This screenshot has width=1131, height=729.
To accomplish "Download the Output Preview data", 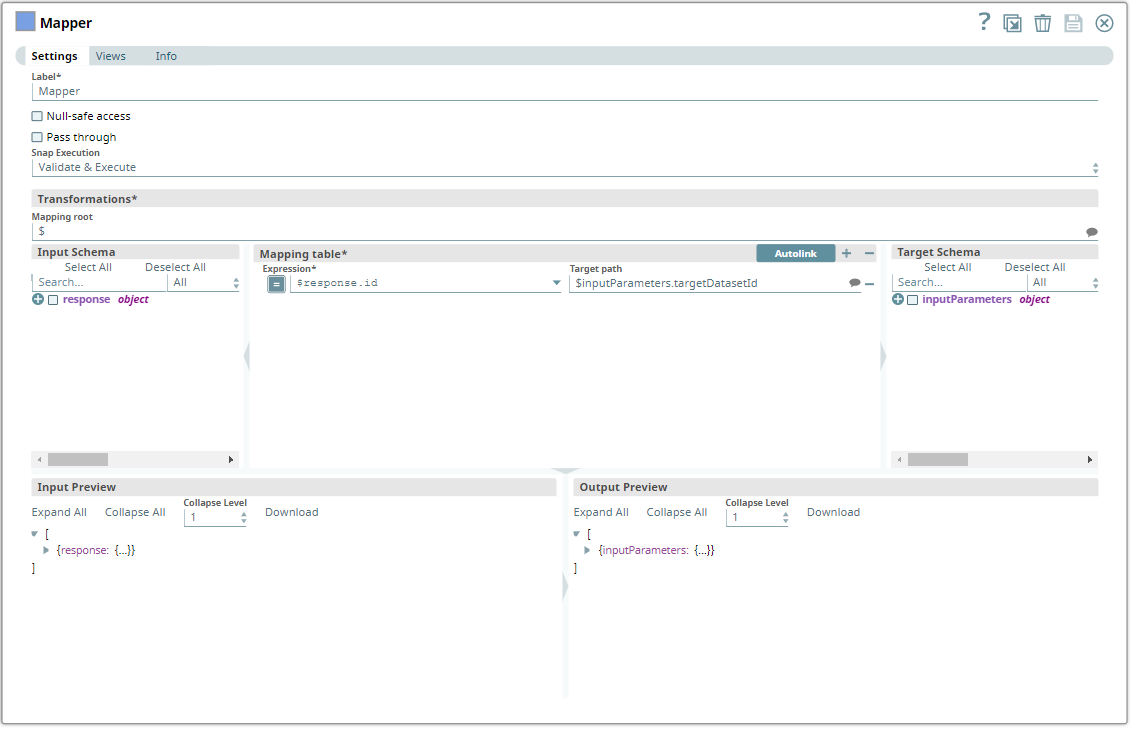I will [x=833, y=513].
